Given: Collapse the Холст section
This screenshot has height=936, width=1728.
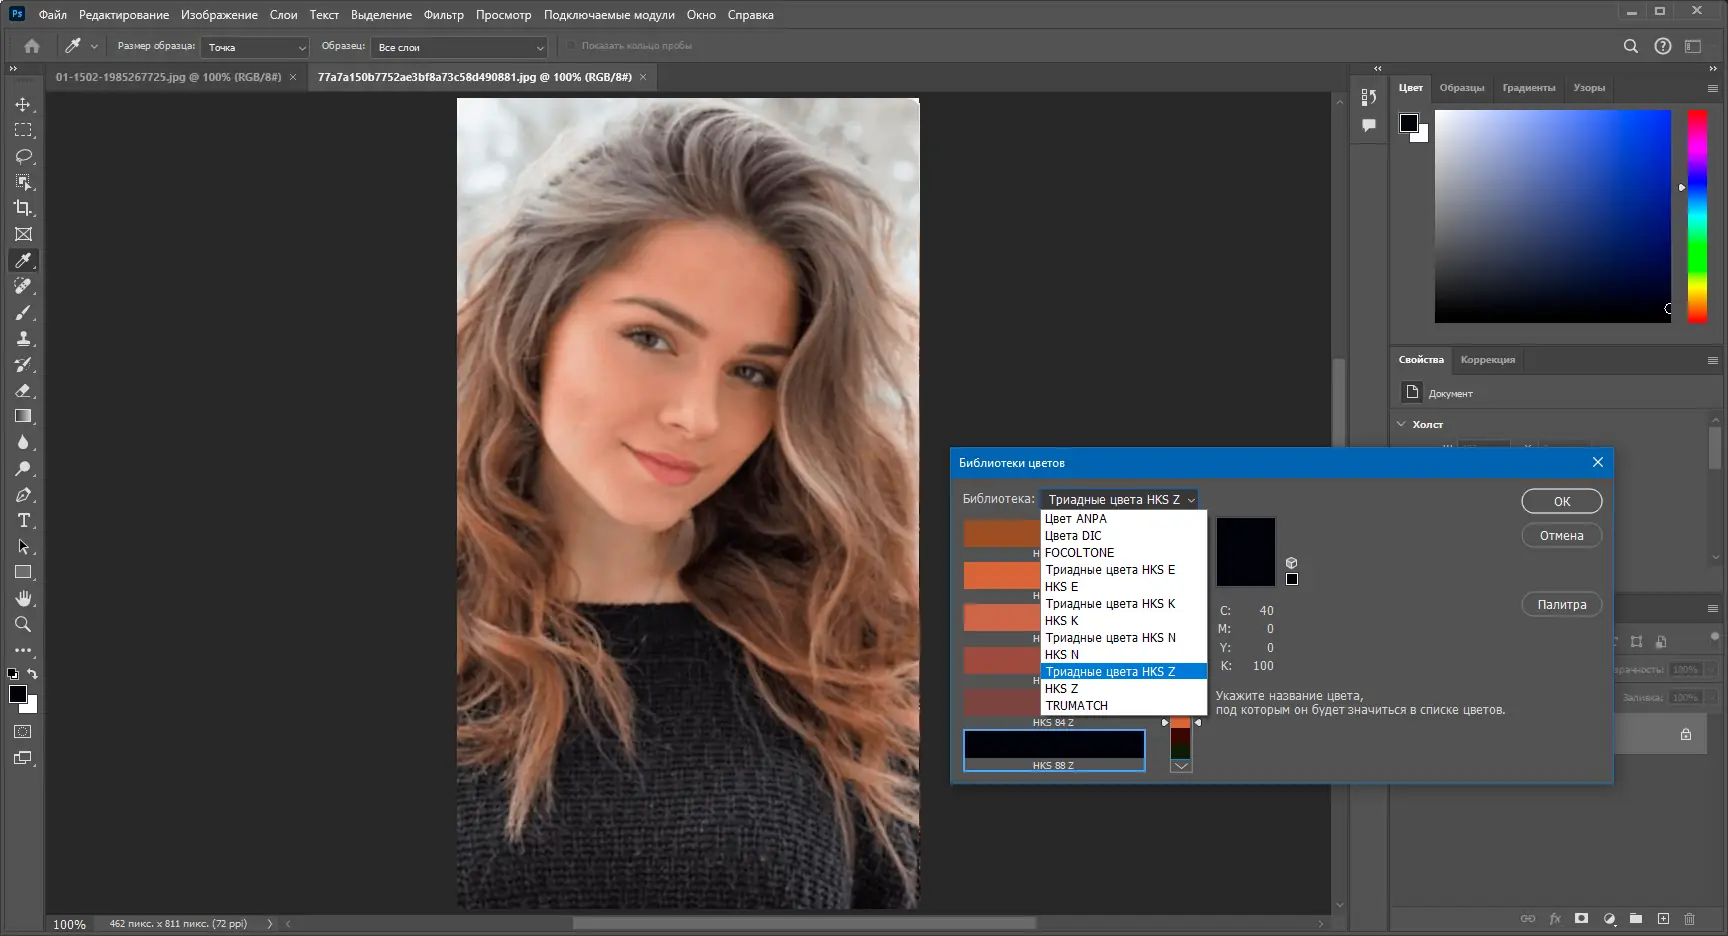Looking at the screenshot, I should pyautogui.click(x=1401, y=424).
